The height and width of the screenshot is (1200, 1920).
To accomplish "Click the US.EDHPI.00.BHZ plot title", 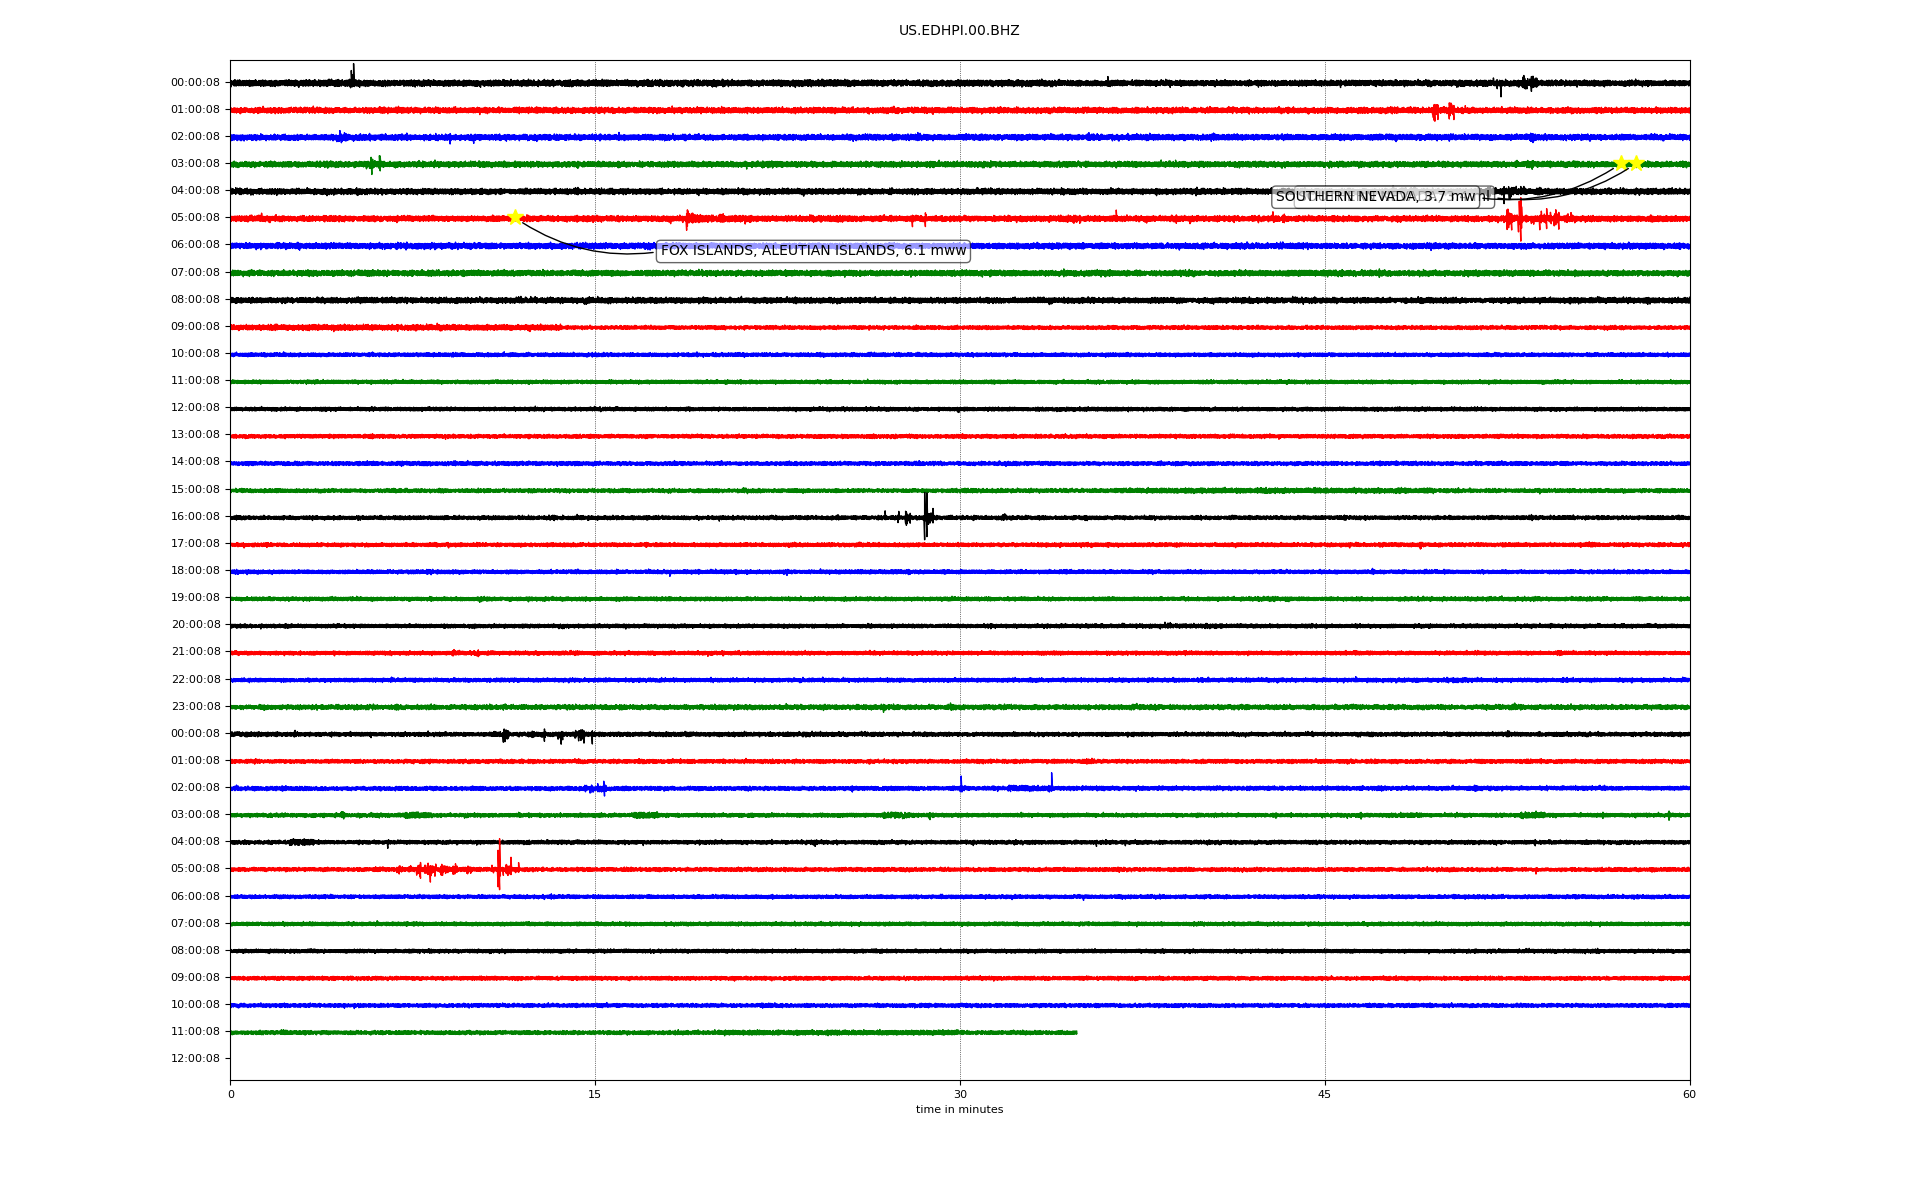I will point(959,31).
